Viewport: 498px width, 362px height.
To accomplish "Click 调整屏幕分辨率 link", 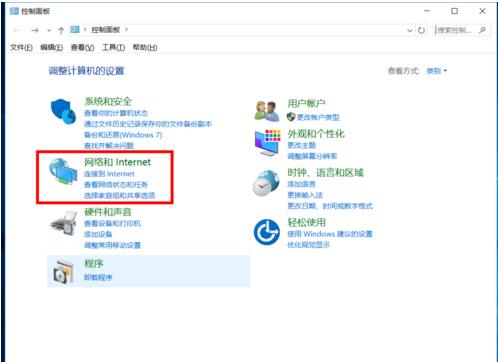I will 312,156.
